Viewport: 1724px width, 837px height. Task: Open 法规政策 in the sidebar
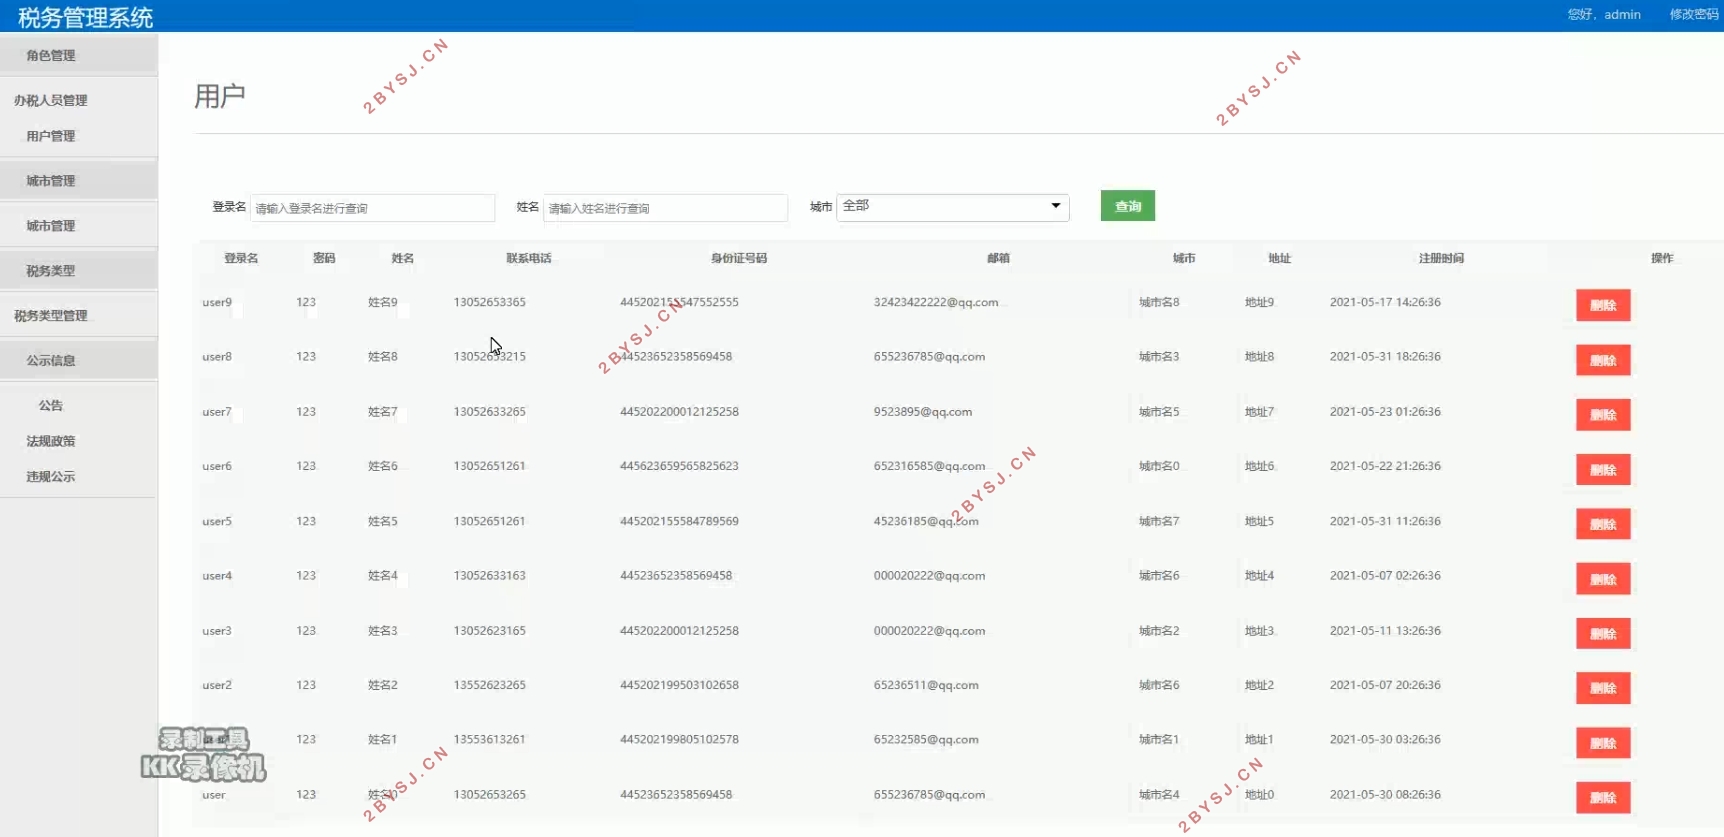tap(51, 441)
